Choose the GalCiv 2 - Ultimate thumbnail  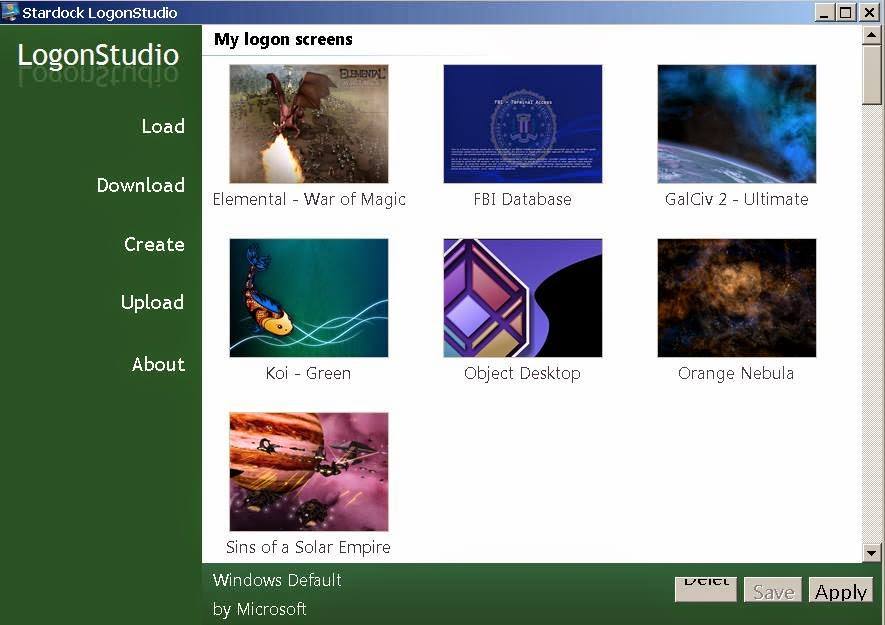pyautogui.click(x=737, y=124)
